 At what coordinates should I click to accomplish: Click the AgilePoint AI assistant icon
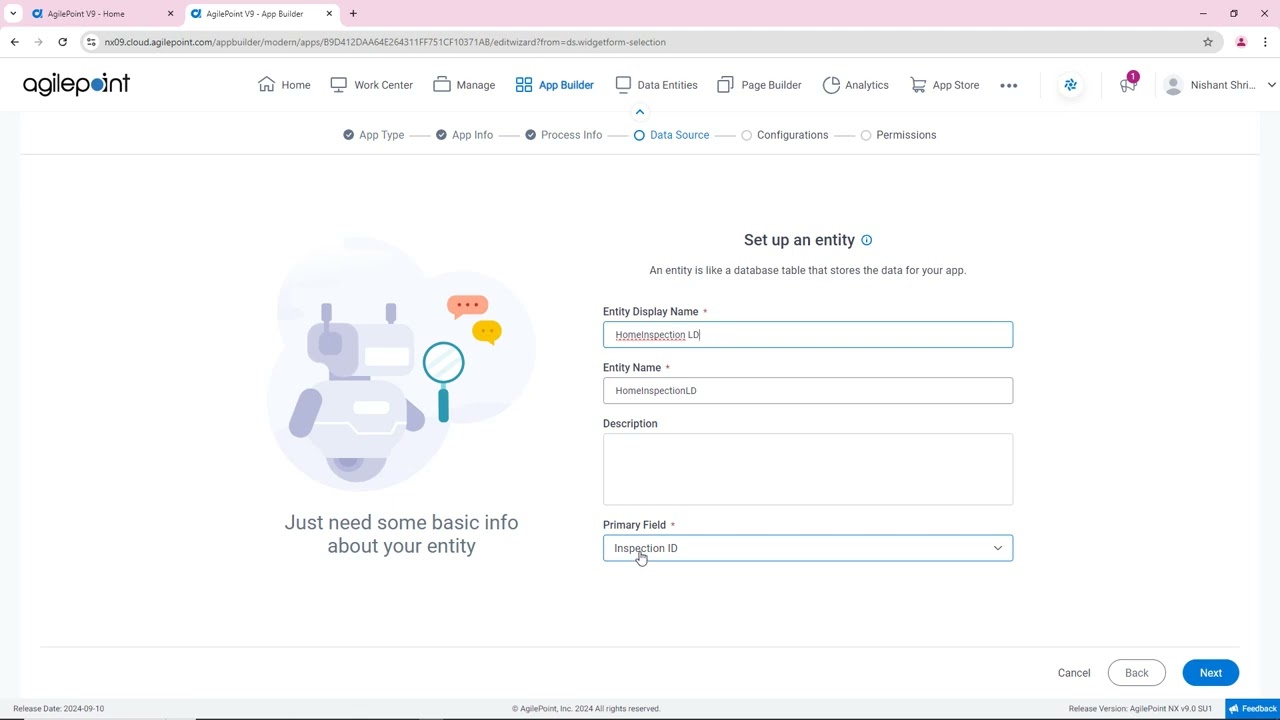coord(1071,85)
